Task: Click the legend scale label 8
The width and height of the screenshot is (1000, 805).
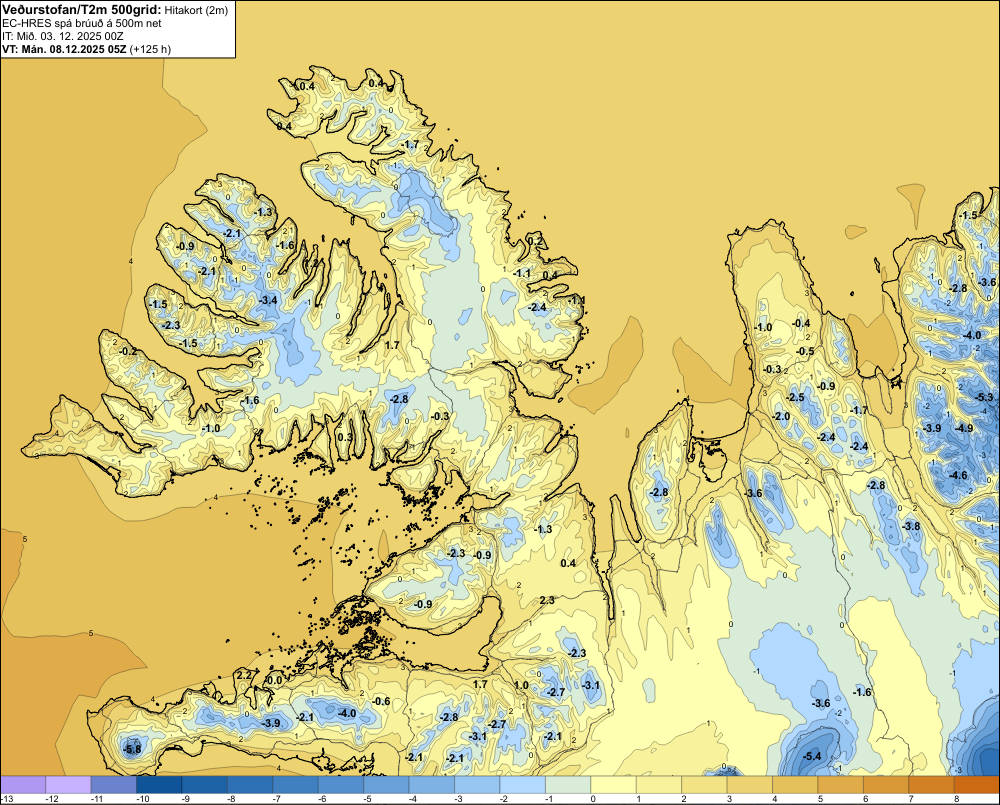Action: pyautogui.click(x=957, y=799)
